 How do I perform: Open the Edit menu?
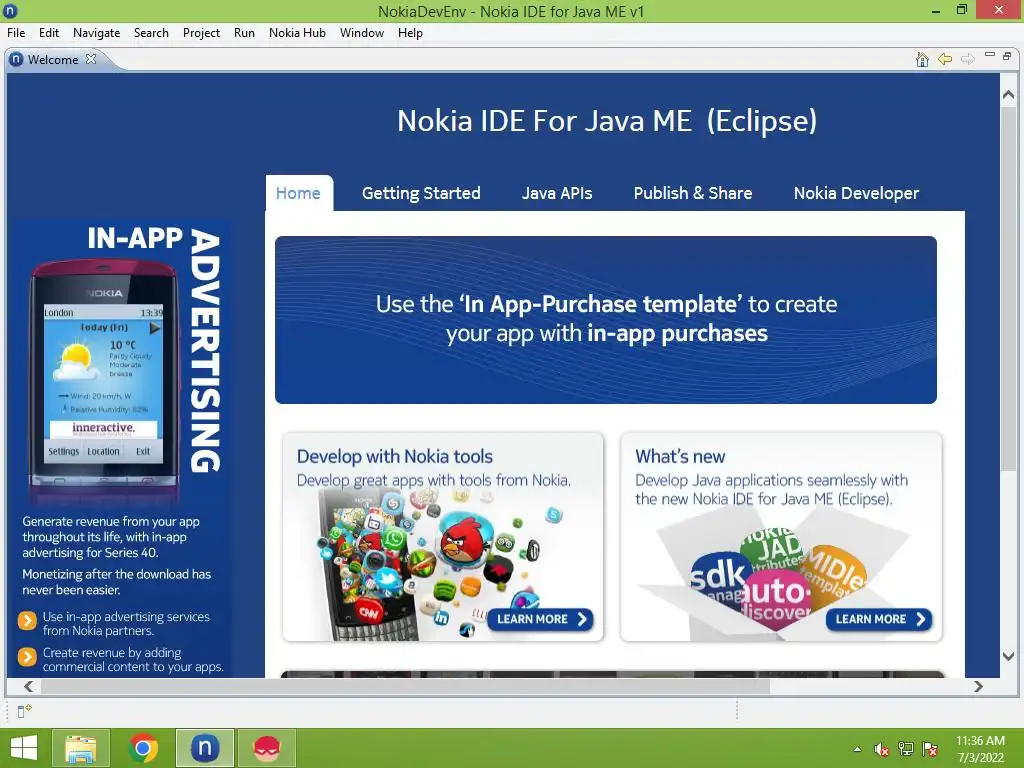pyautogui.click(x=49, y=33)
